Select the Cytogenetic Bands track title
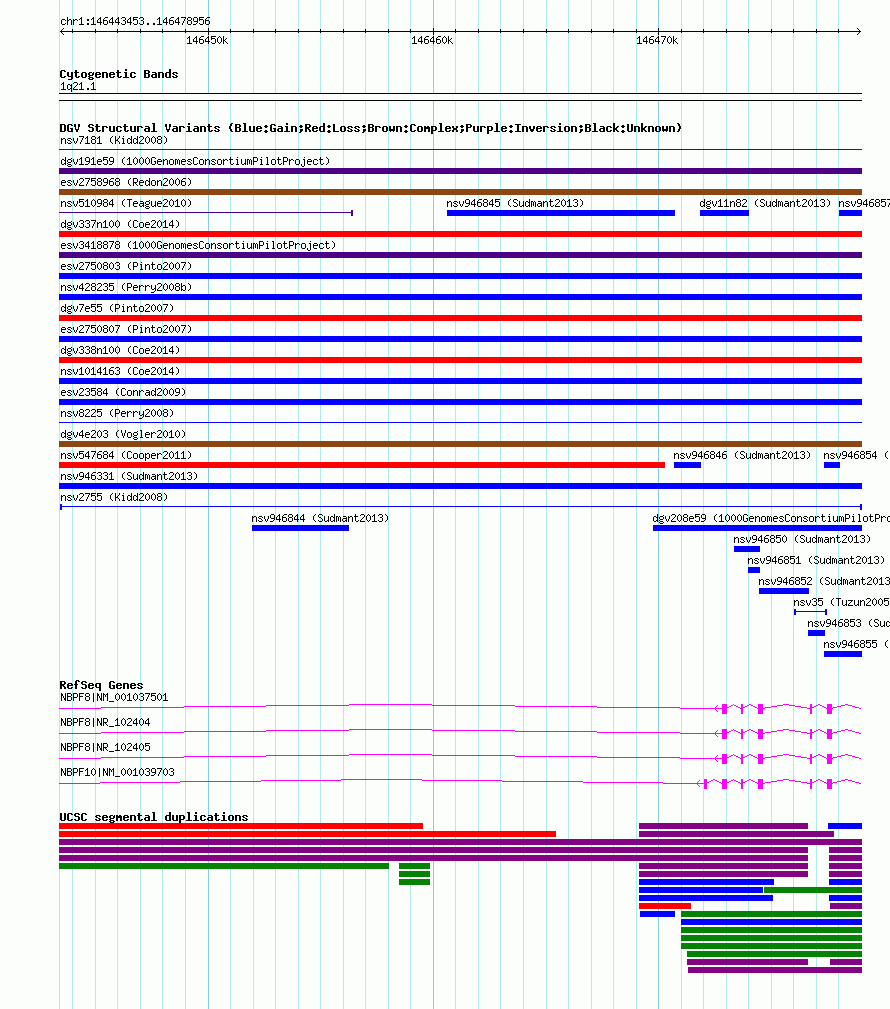The height and width of the screenshot is (1009, 890). [118, 74]
